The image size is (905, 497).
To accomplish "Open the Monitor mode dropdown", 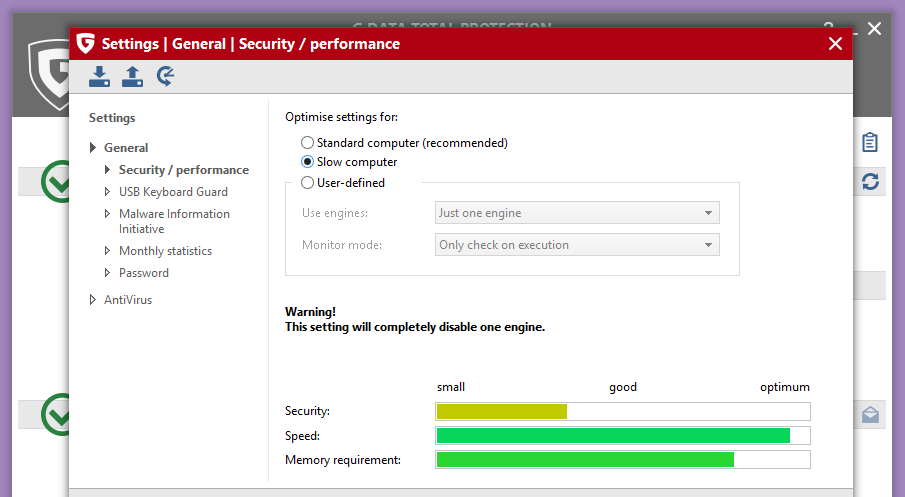I will [577, 245].
